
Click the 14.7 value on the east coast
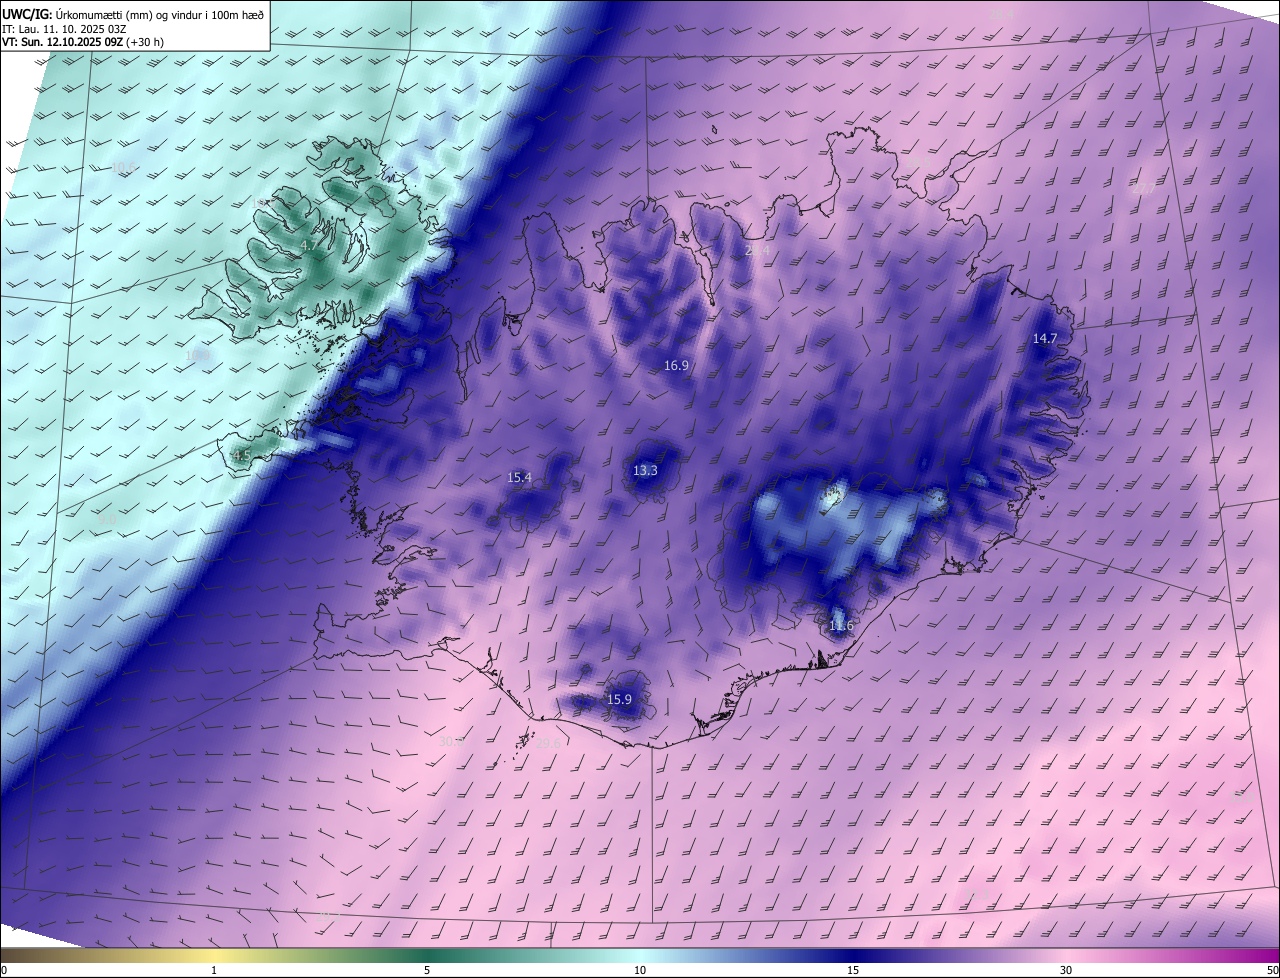tap(1045, 339)
